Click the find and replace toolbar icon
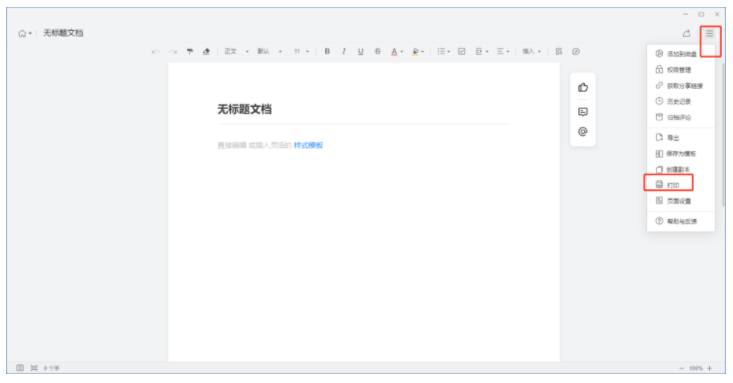Screen dimensions: 733x383 coord(559,51)
